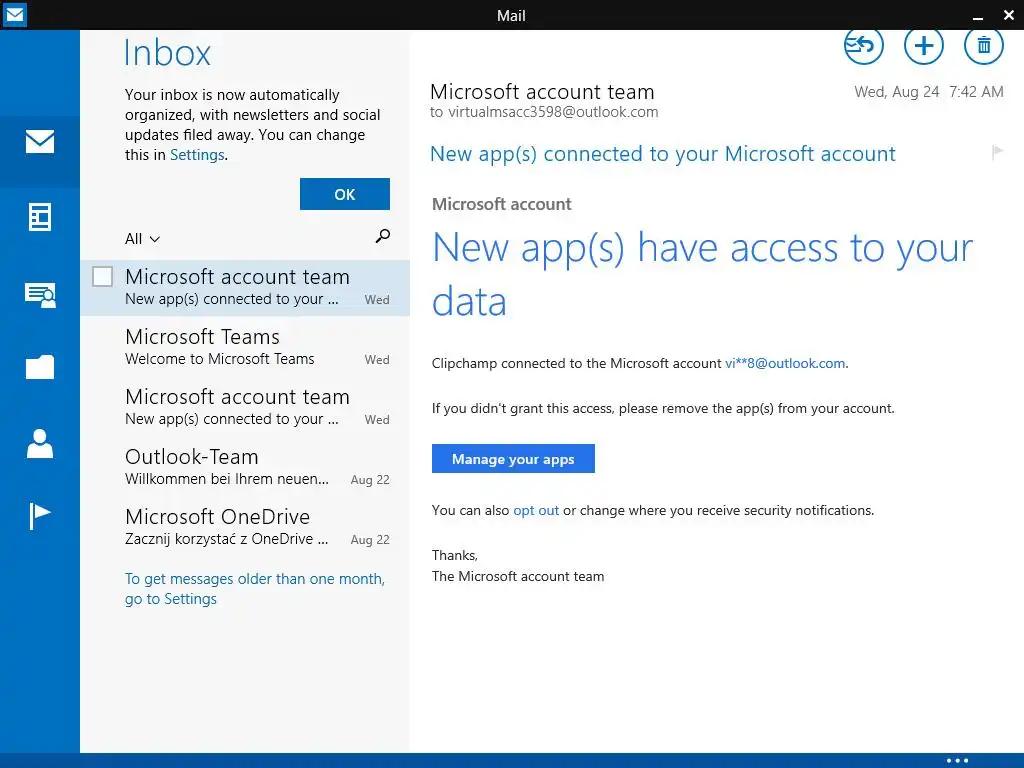Image resolution: width=1024 pixels, height=768 pixels.
Task: Flag the opened message
Action: pos(997,152)
